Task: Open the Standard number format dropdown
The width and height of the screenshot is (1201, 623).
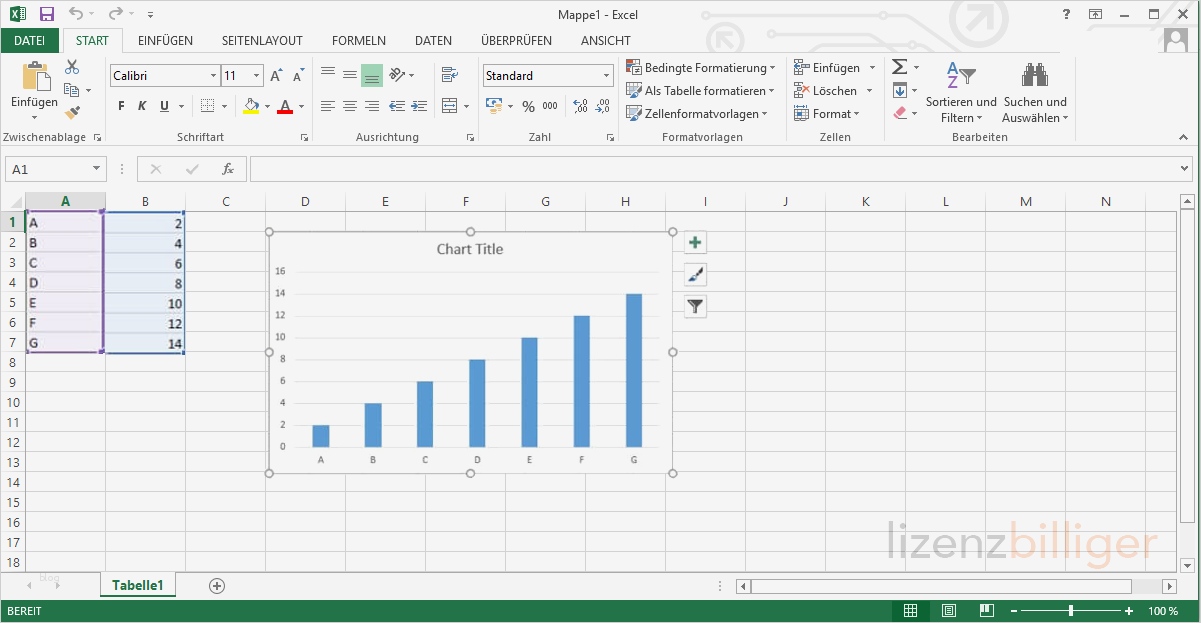Action: (606, 76)
